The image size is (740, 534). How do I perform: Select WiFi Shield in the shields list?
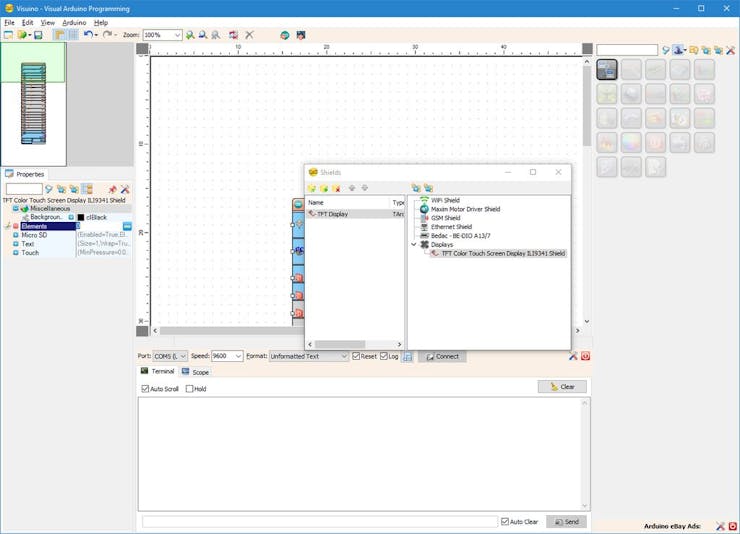point(445,200)
